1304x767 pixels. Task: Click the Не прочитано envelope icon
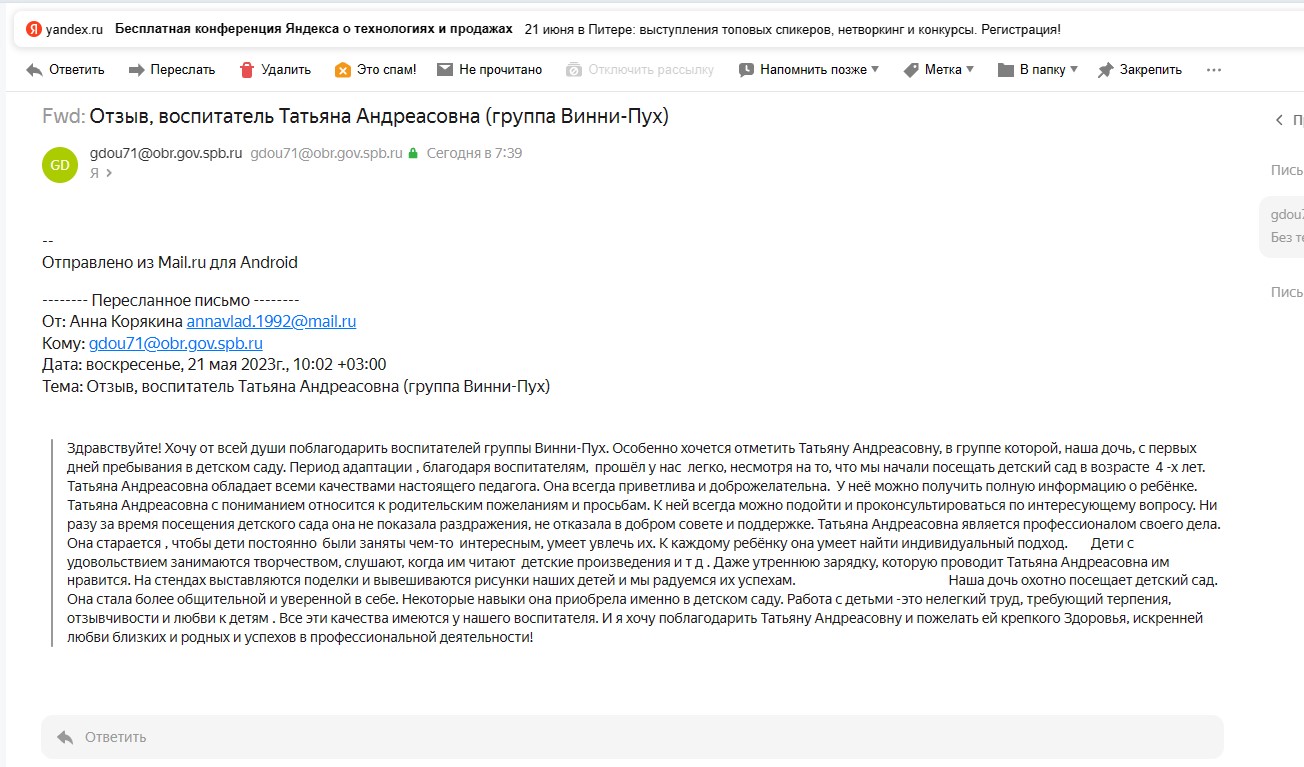444,70
